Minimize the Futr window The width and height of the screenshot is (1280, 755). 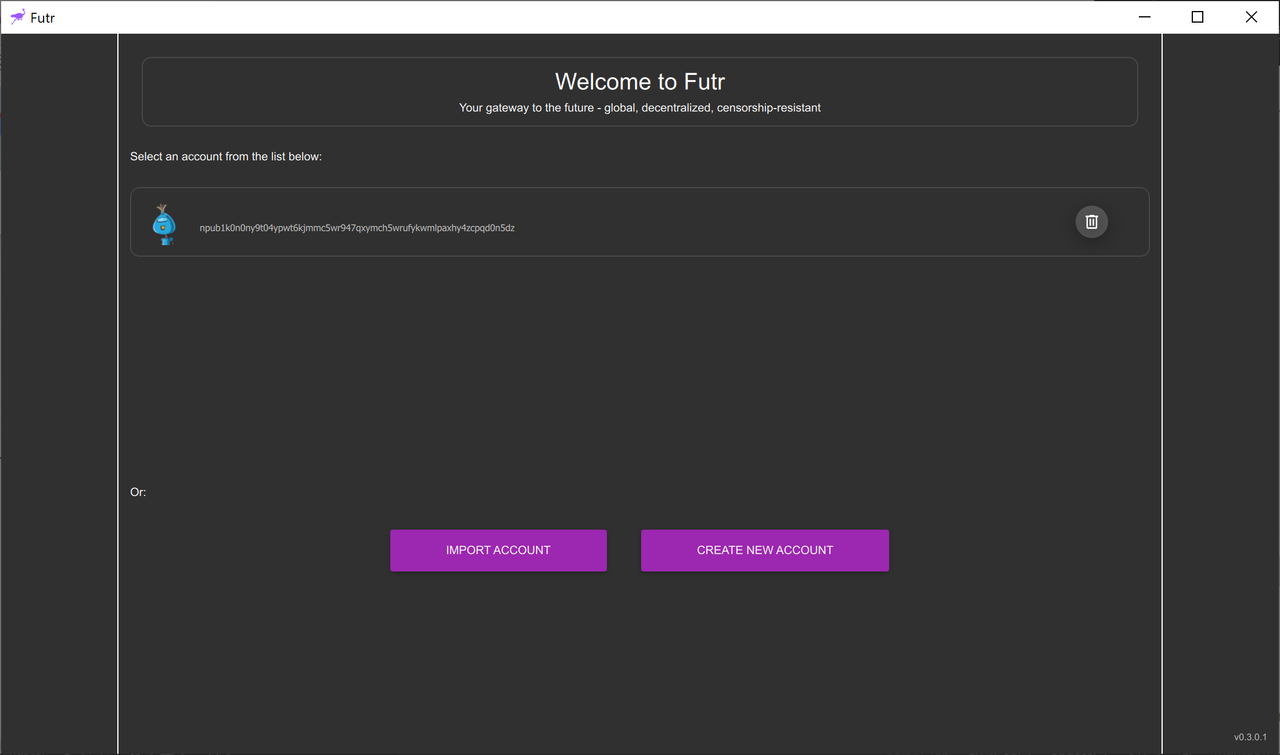[1145, 17]
